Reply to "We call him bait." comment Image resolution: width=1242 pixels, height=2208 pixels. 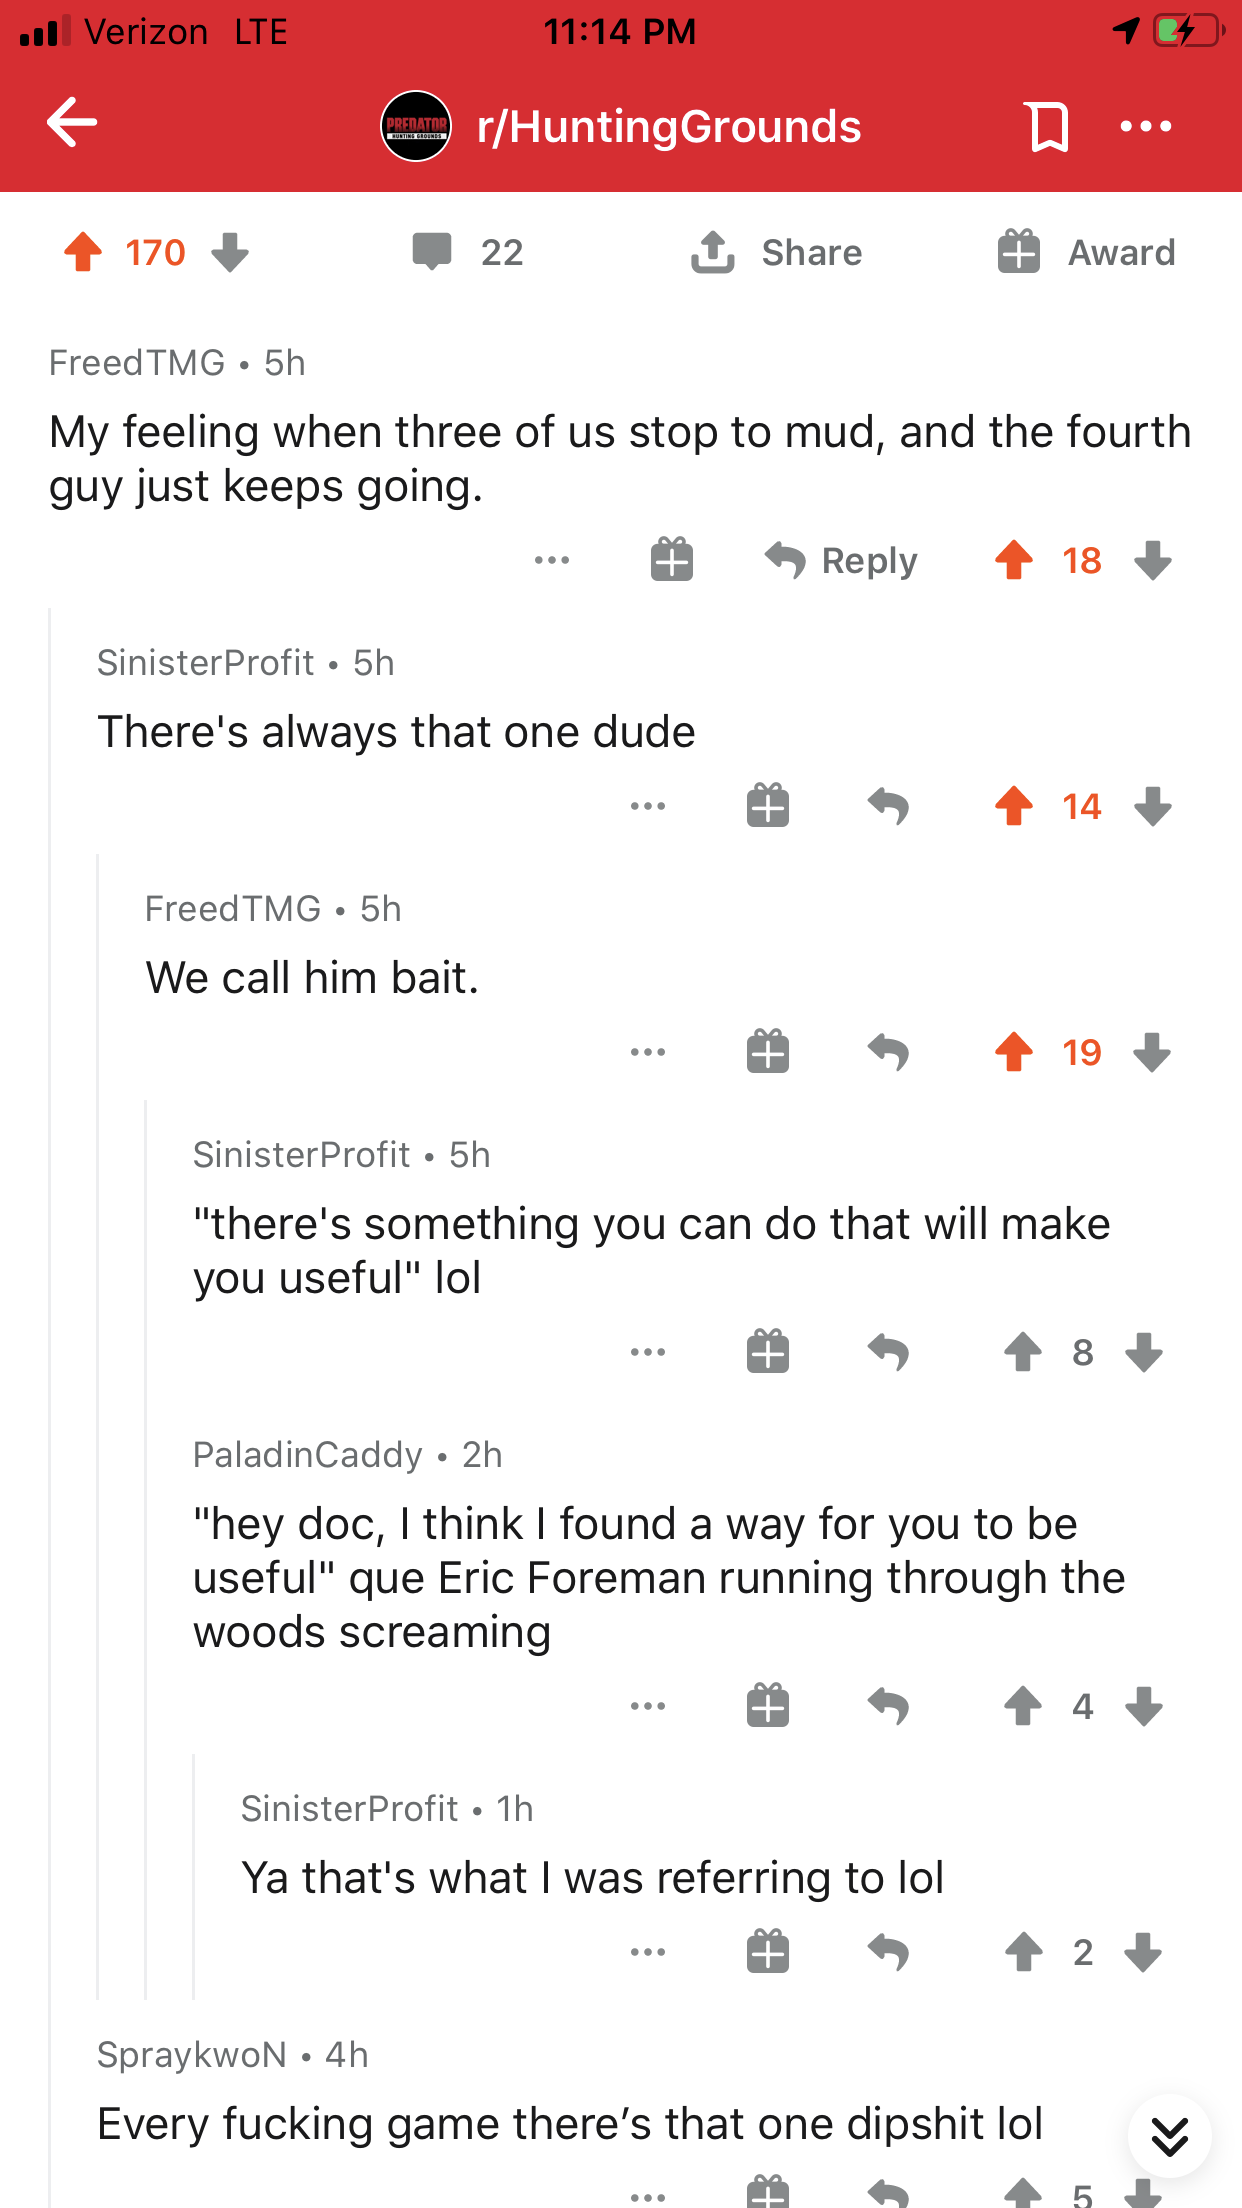pyautogui.click(x=888, y=1052)
